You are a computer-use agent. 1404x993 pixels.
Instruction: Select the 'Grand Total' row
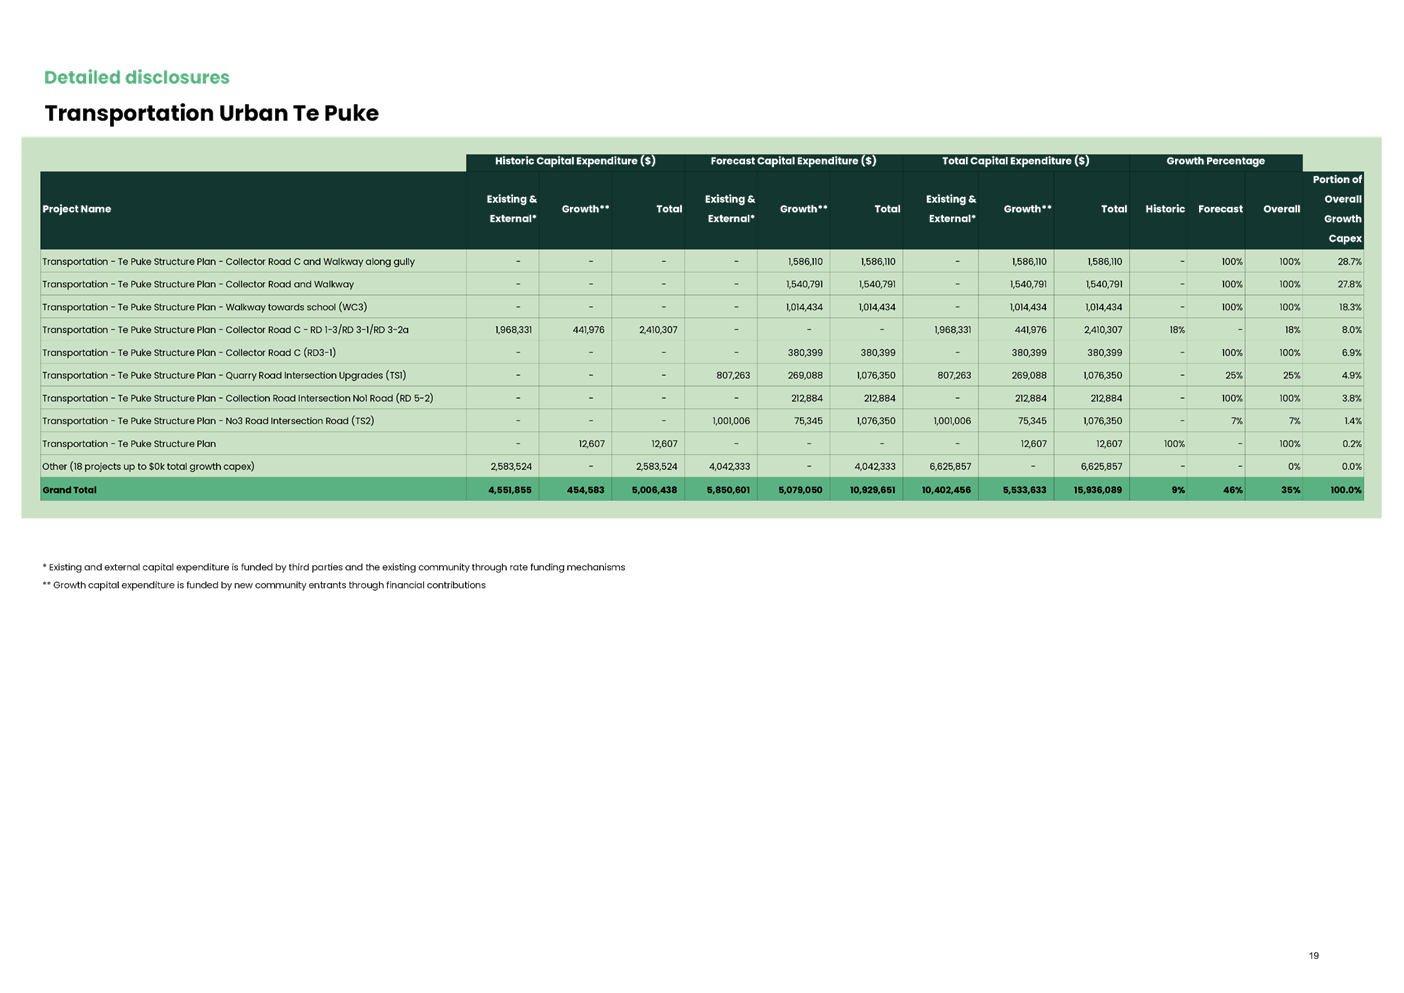point(69,489)
